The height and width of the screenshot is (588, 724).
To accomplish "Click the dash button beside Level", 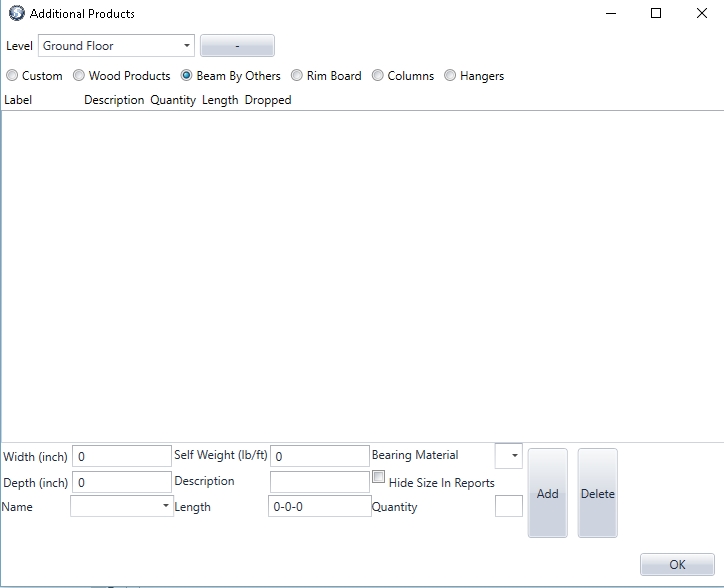I will [x=237, y=46].
